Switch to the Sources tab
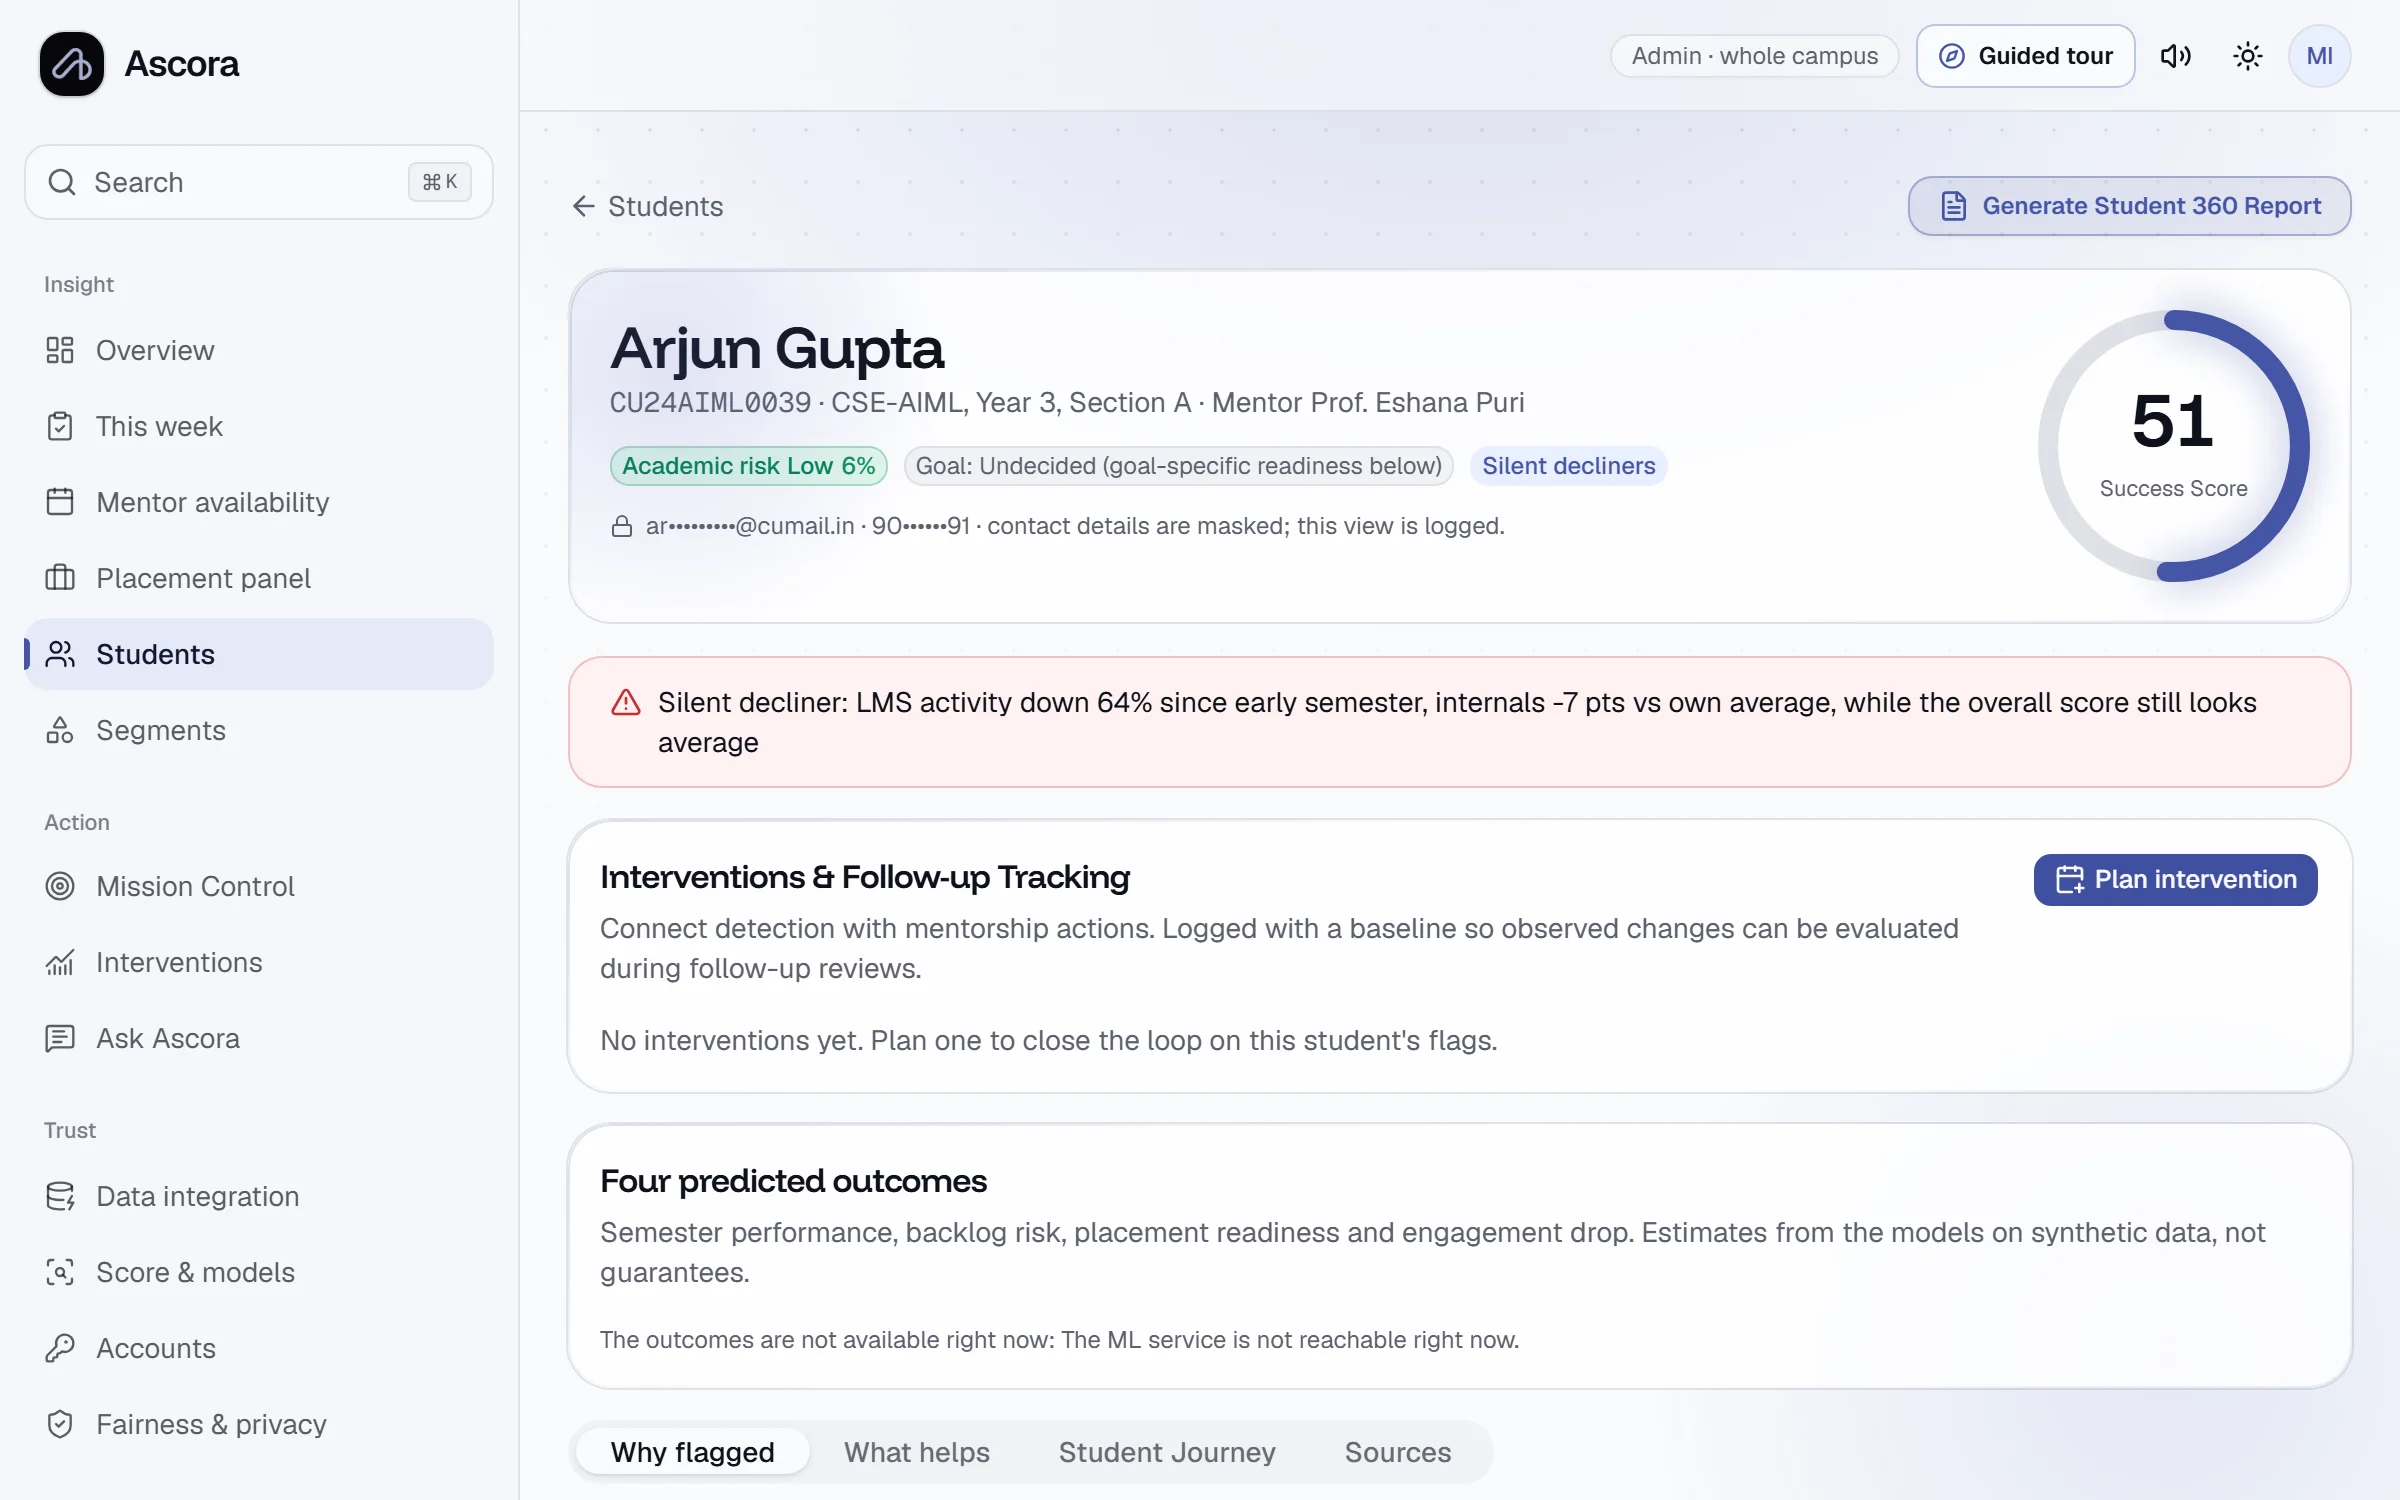 coord(1397,1452)
